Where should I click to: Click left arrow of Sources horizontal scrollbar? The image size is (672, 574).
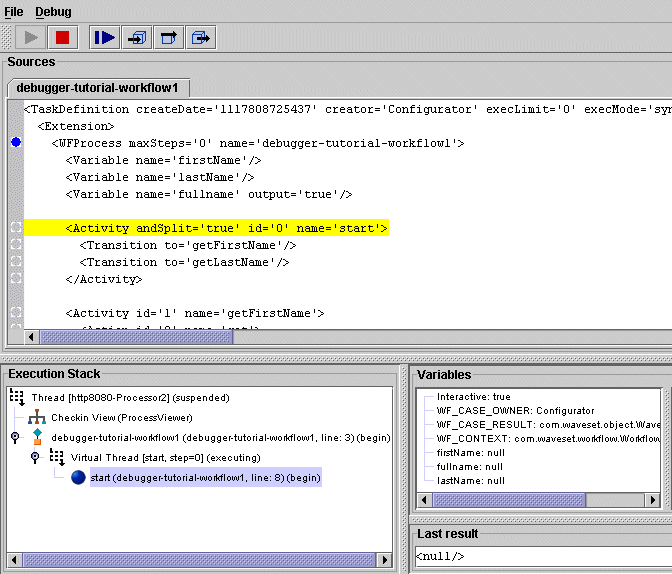pos(31,337)
